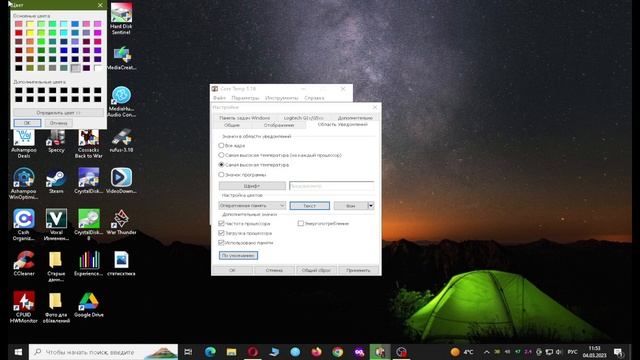
Task: Click the 'Текст' color button
Action: [309, 206]
